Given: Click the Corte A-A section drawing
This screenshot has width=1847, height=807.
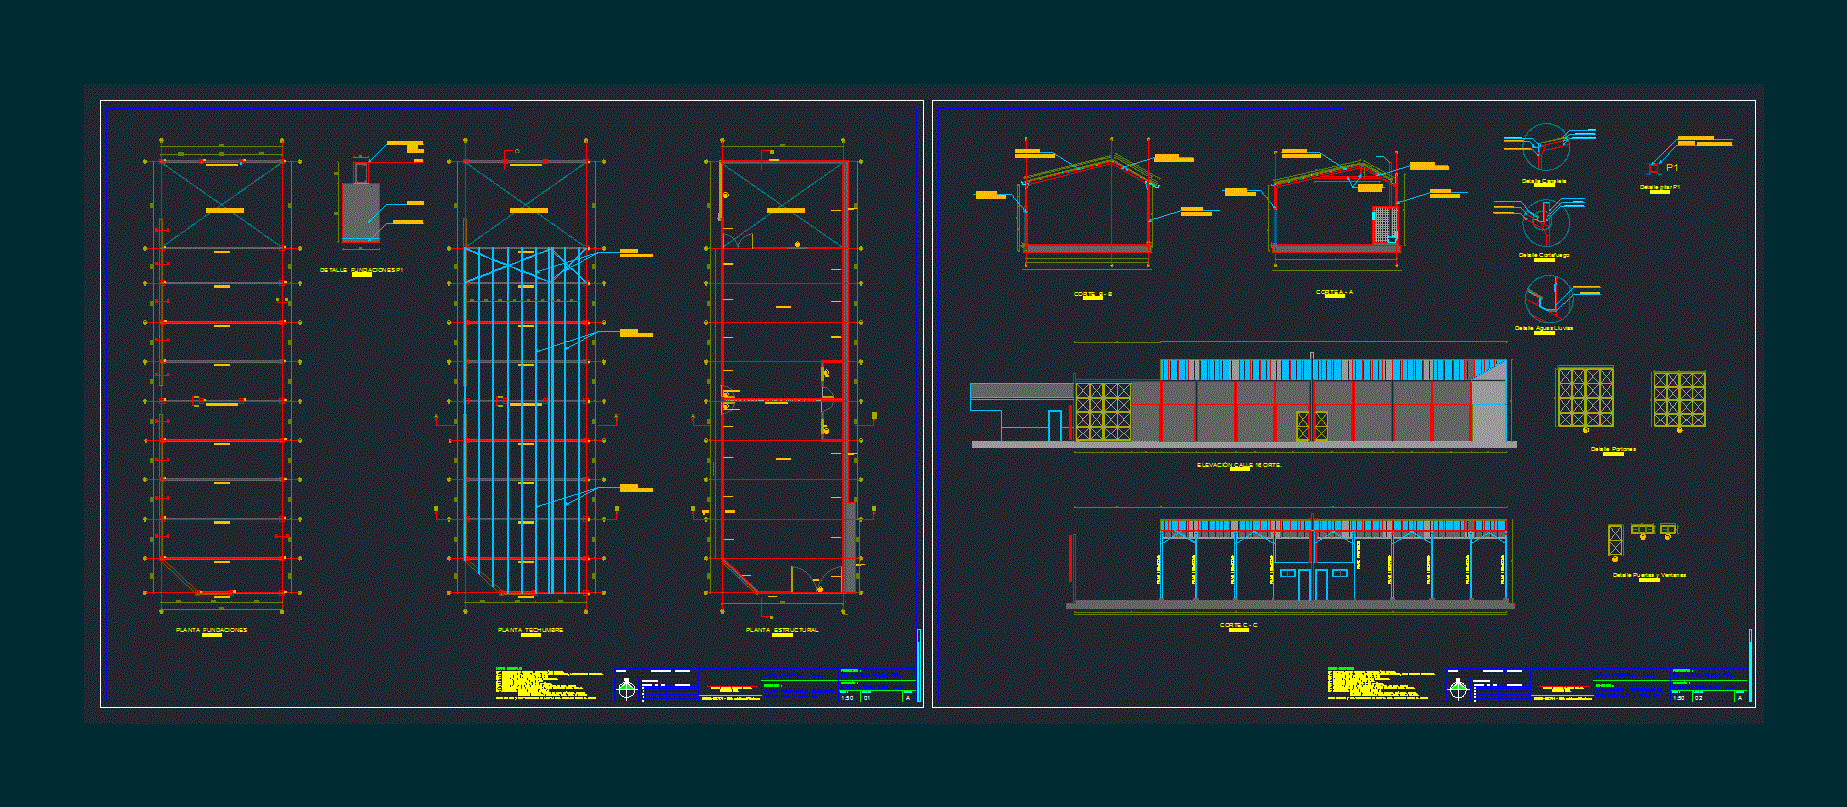Looking at the screenshot, I should pyautogui.click(x=1335, y=205).
